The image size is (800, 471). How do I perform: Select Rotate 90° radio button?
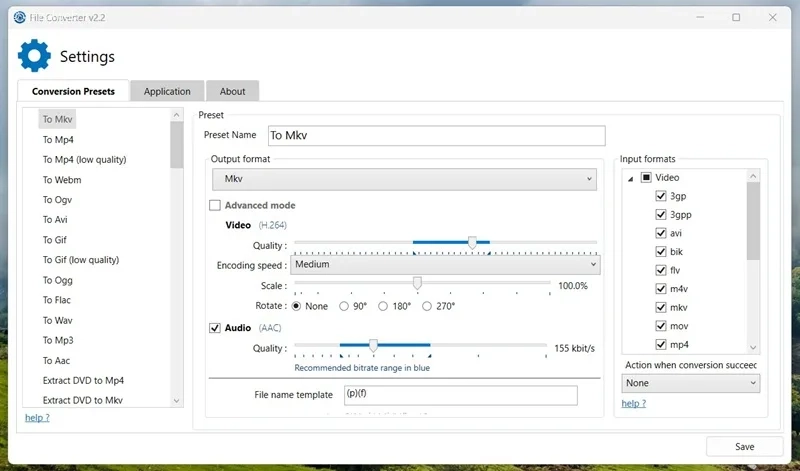[344, 306]
